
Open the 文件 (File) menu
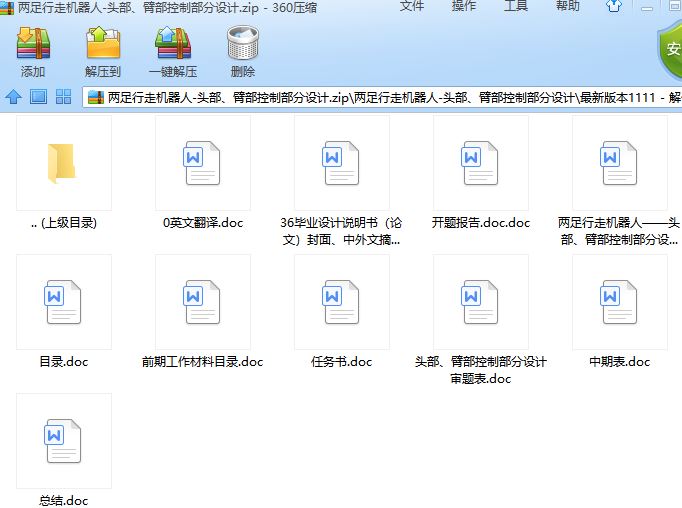tap(412, 6)
